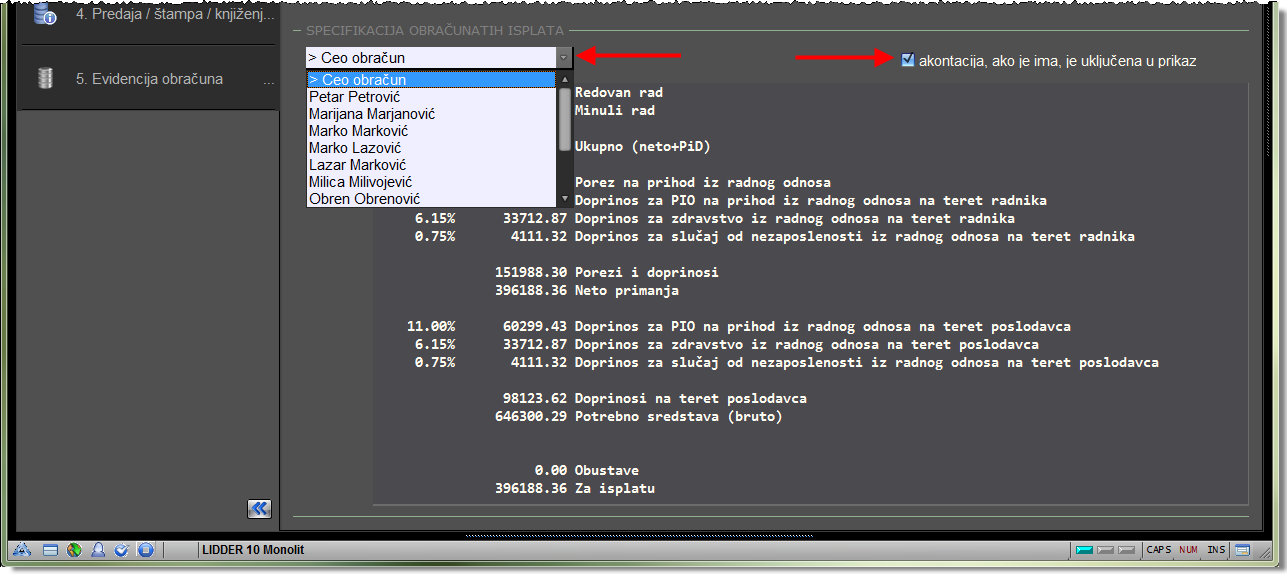Toggle the akontacija uključena u prikaz checkbox
The image size is (1287, 574).
click(908, 60)
